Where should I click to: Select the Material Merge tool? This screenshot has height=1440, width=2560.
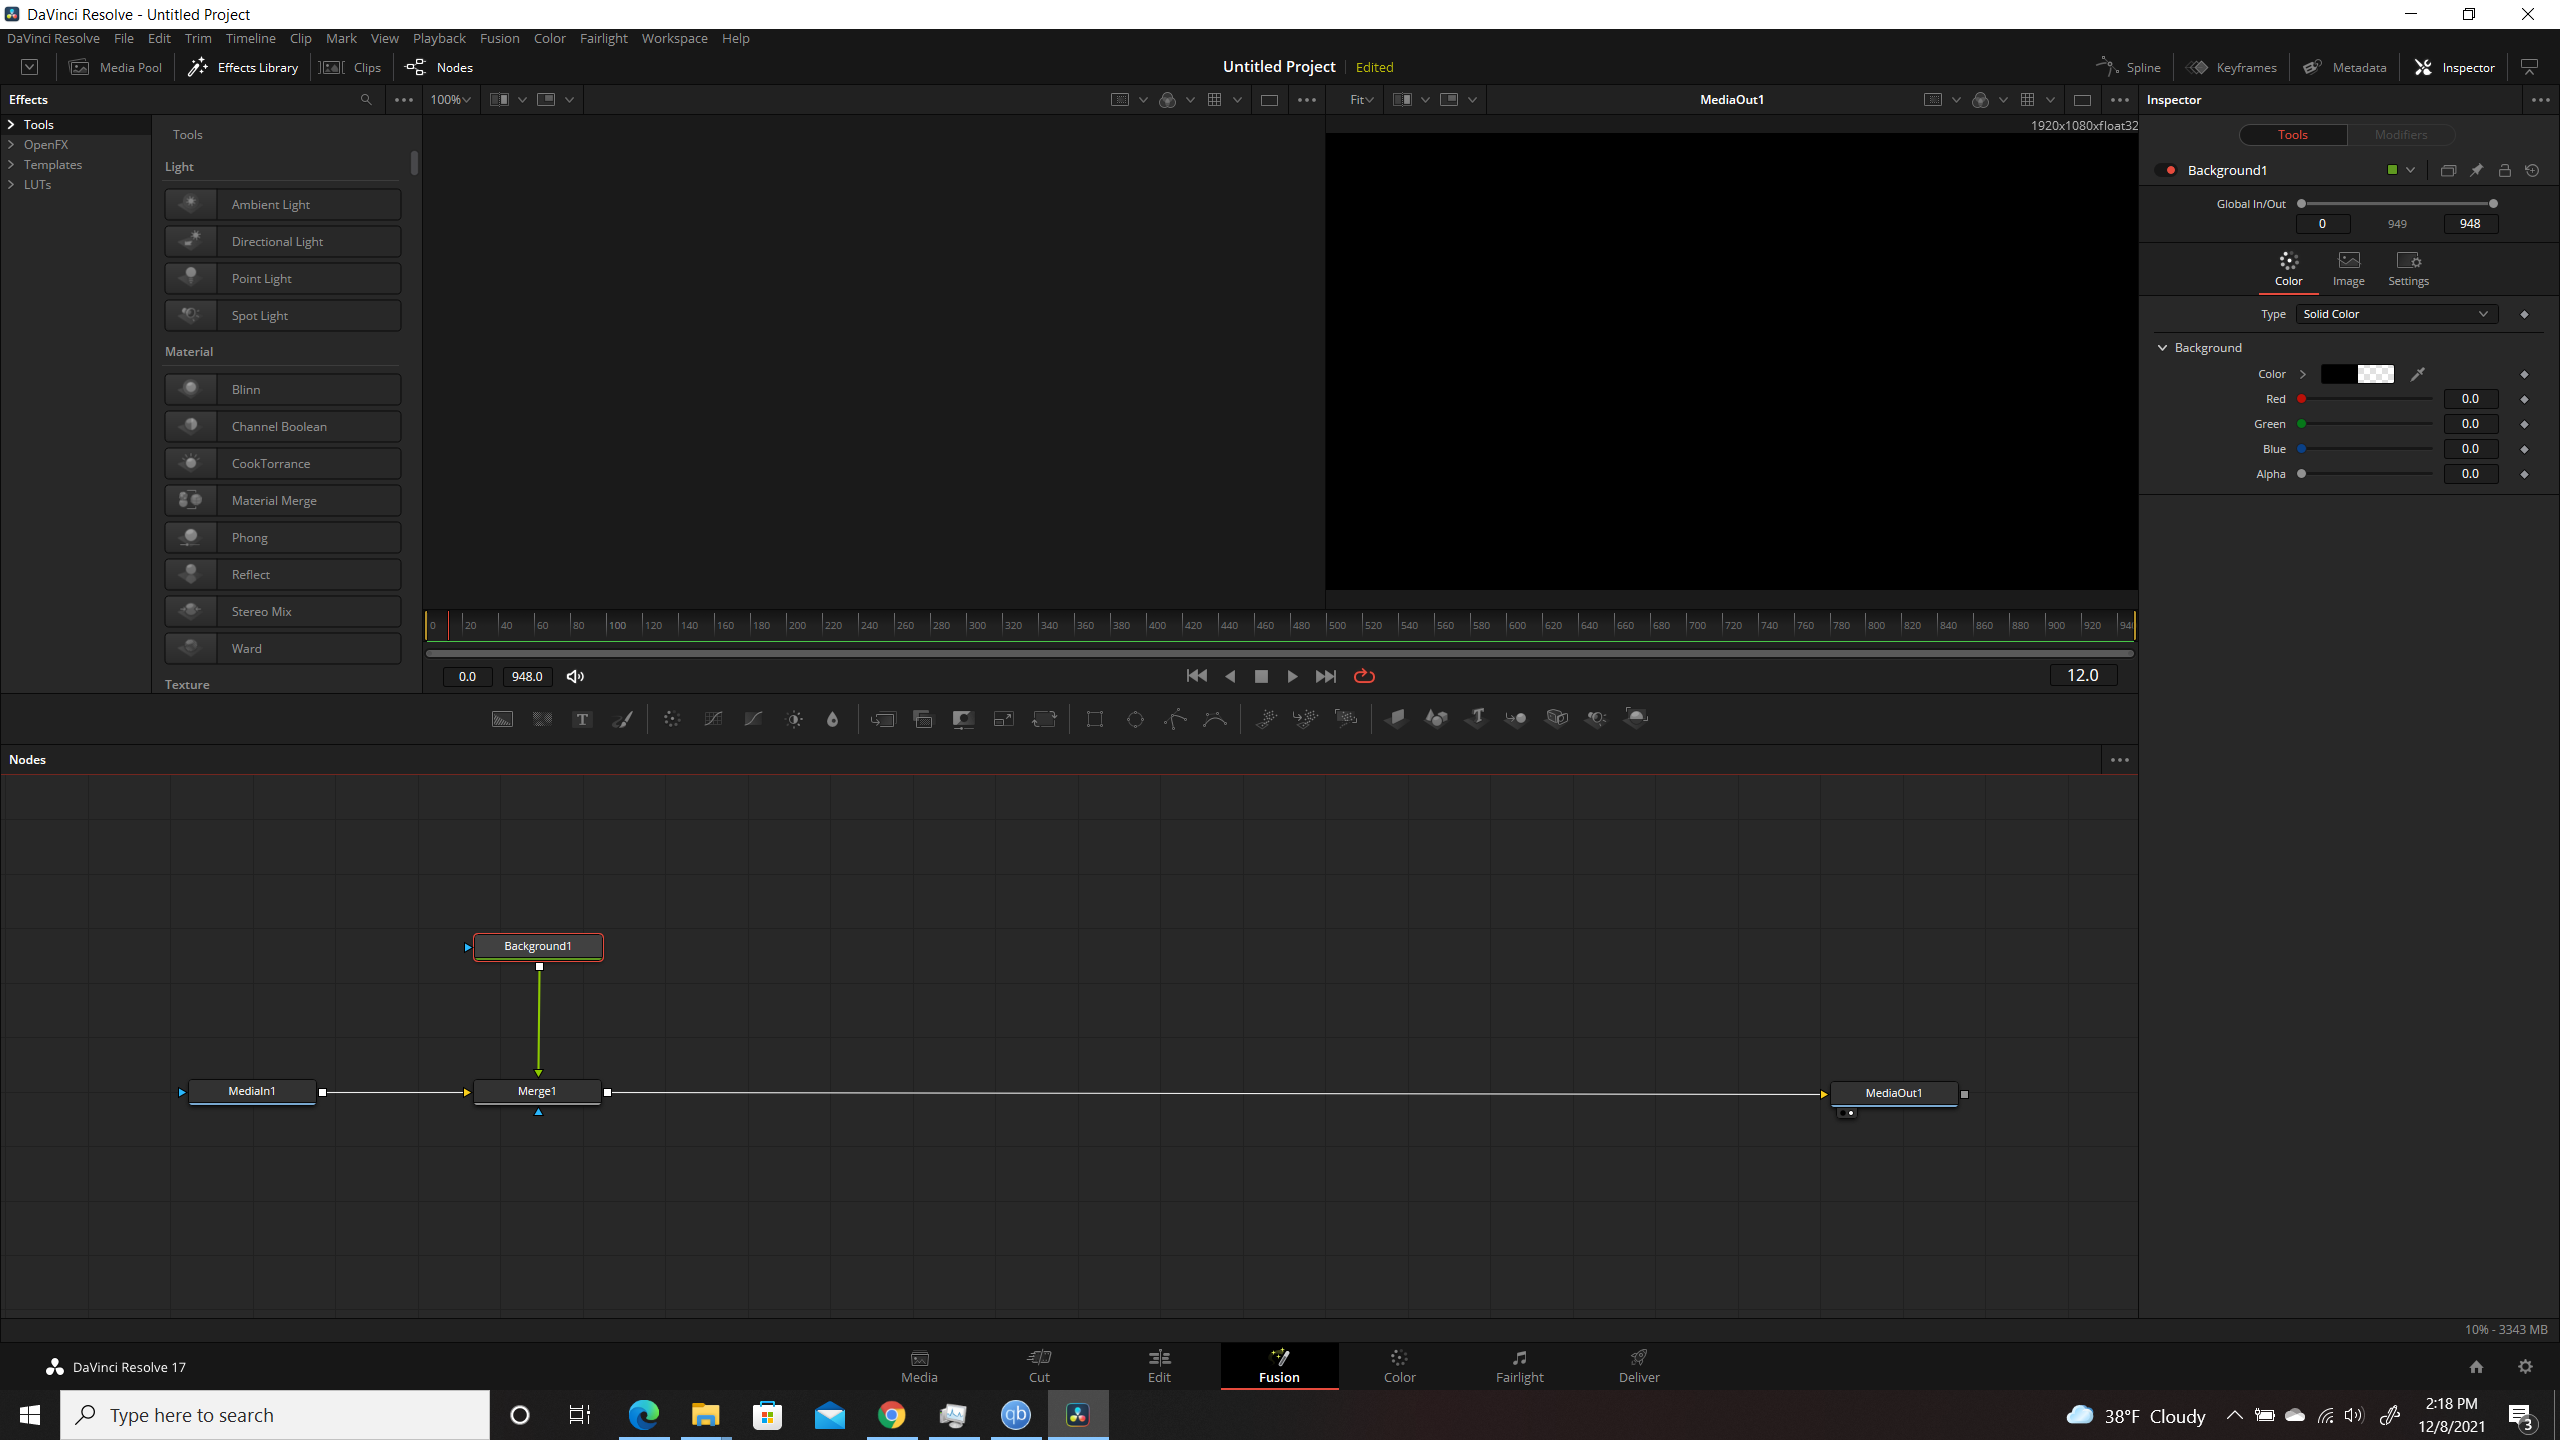pyautogui.click(x=283, y=500)
